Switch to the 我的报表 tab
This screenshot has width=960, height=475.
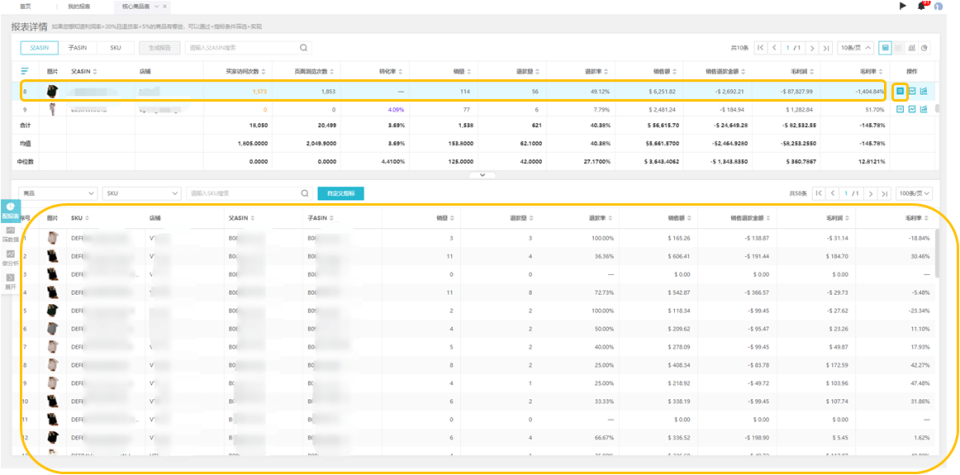click(77, 6)
